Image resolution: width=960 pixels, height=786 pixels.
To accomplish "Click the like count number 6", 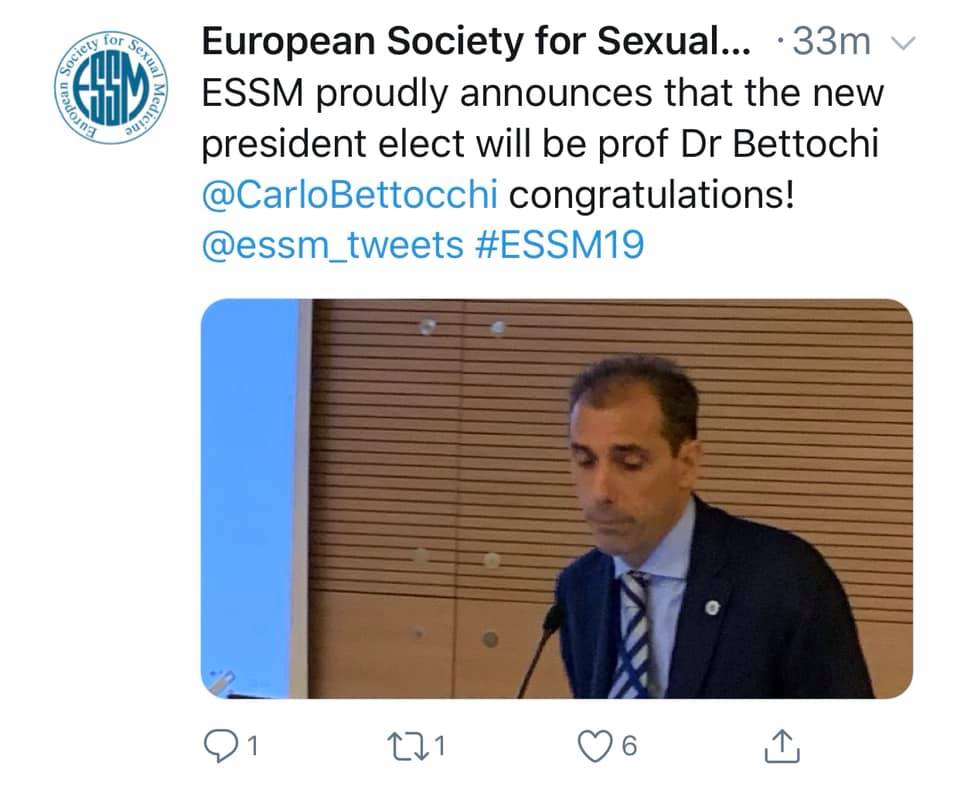I will 629,746.
